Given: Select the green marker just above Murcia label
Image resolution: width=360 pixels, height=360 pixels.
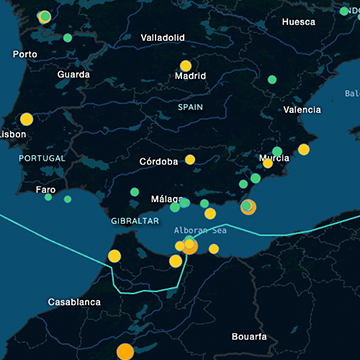Looking at the screenshot, I should [x=277, y=151].
